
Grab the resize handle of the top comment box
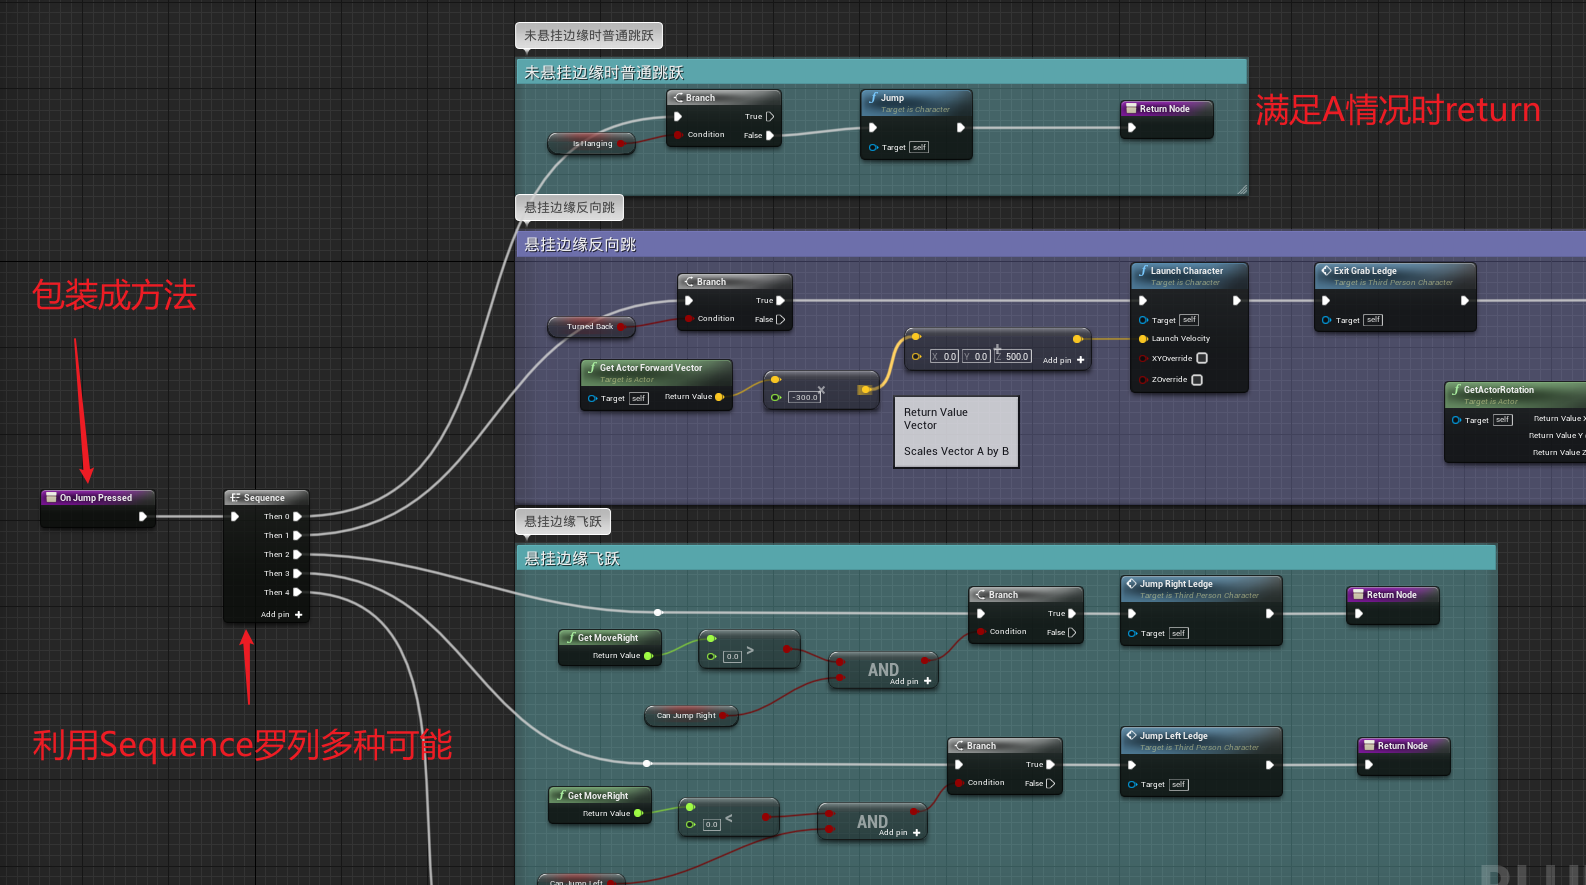coord(1242,189)
